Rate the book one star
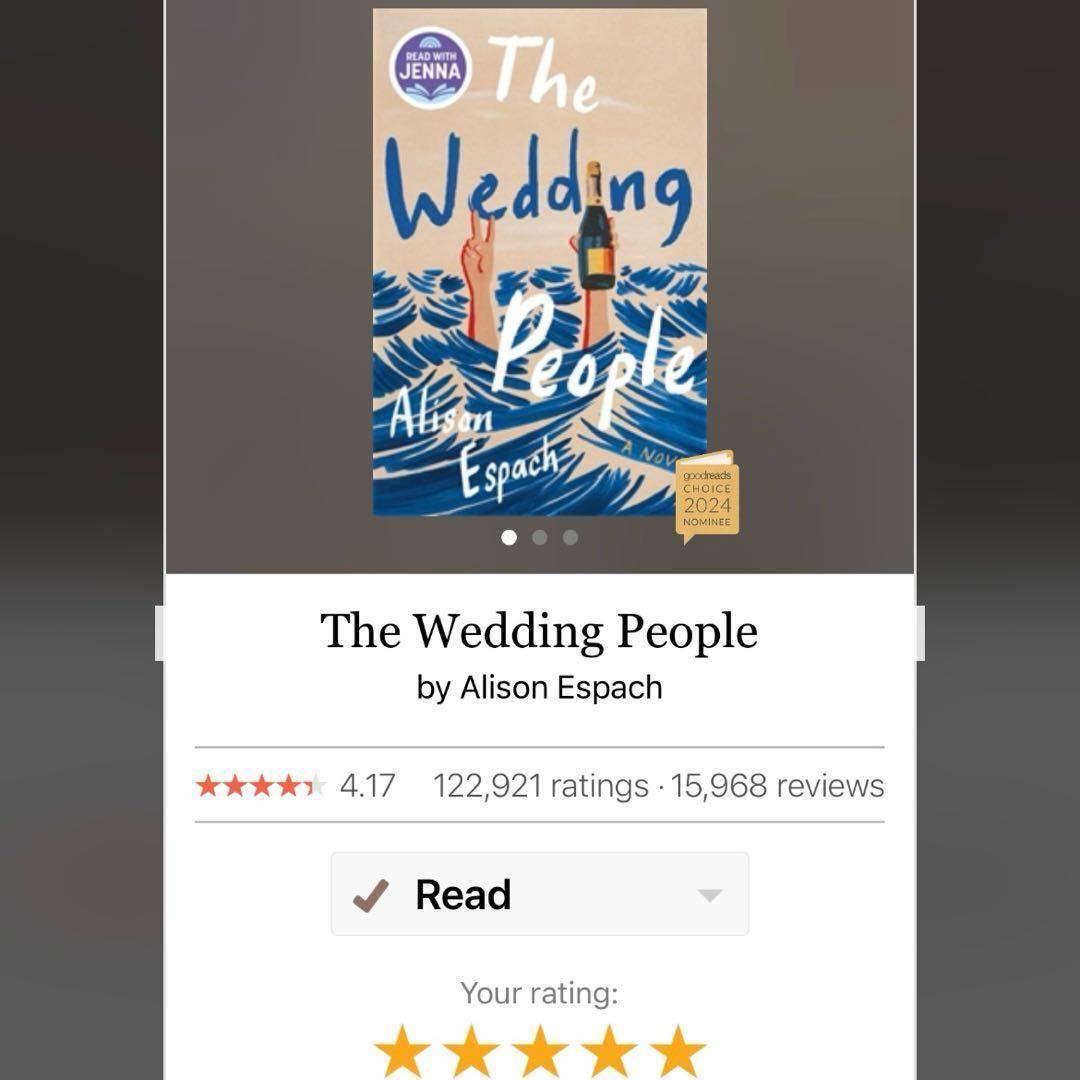The height and width of the screenshot is (1080, 1080). (402, 1051)
